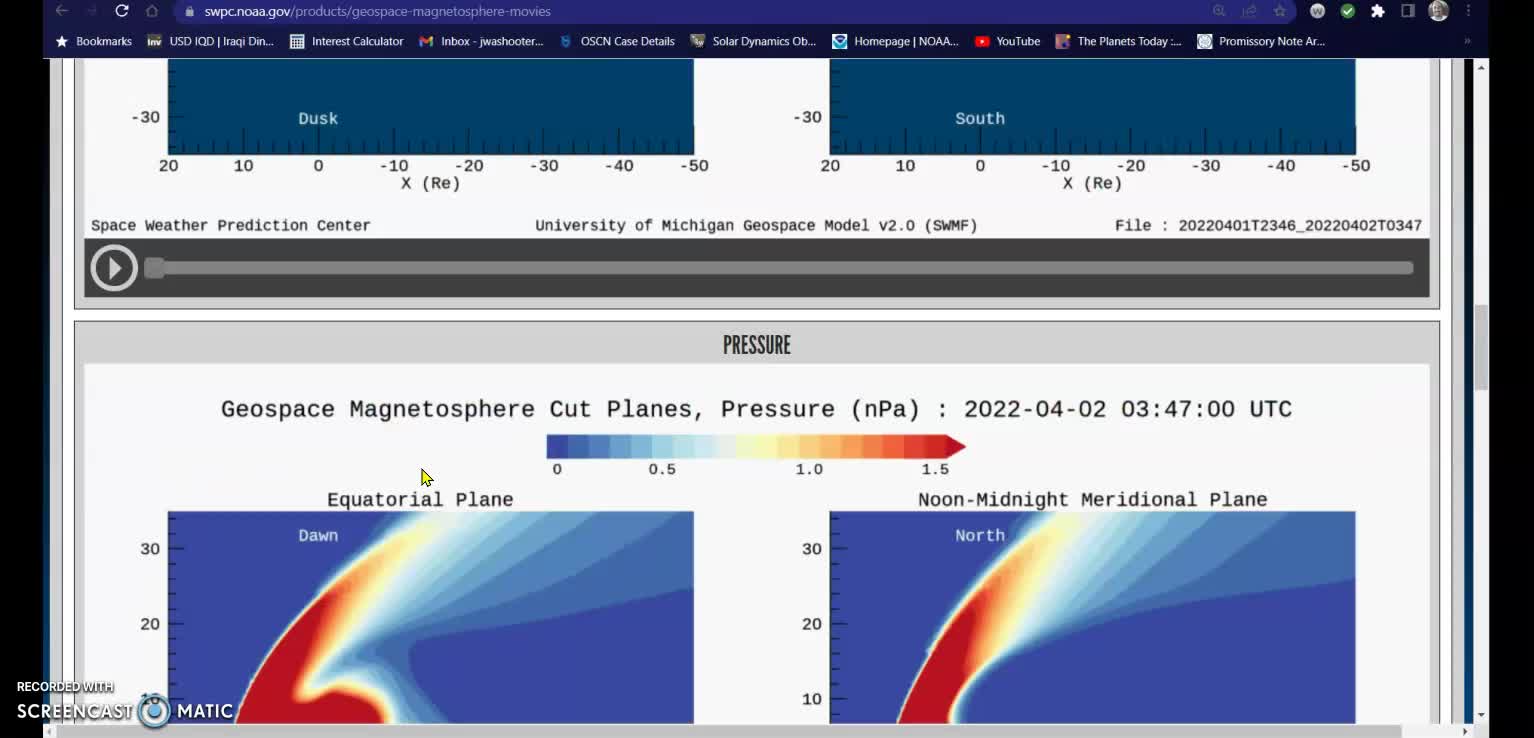Click the 'Noon-Midnight Meridional Plane' title

tap(1092, 499)
